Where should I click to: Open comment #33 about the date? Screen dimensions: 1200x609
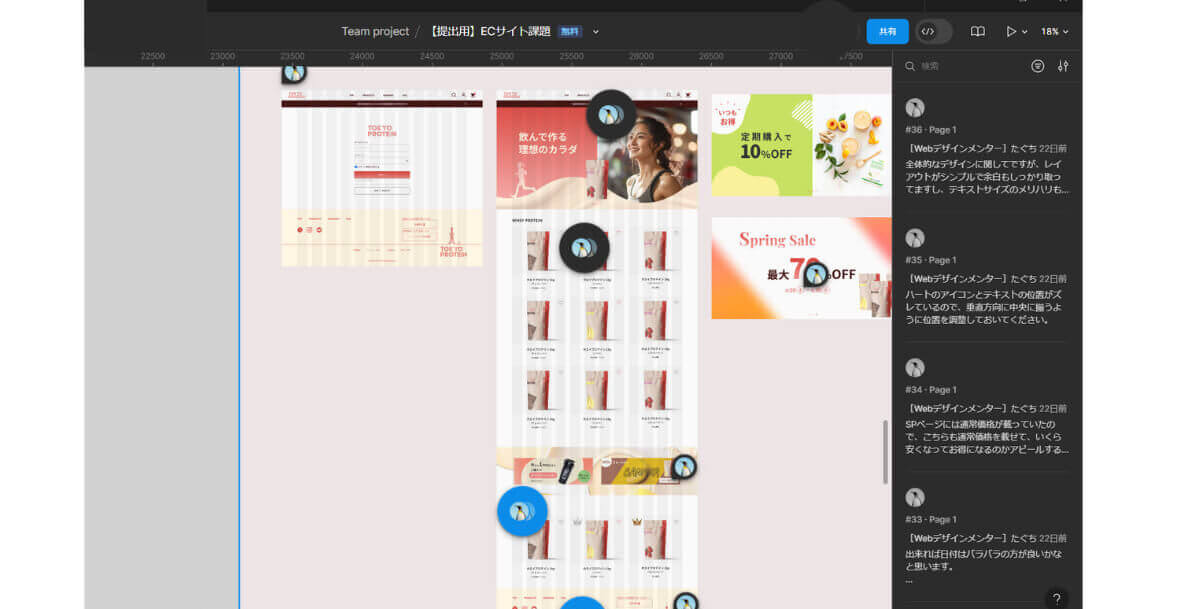point(987,535)
